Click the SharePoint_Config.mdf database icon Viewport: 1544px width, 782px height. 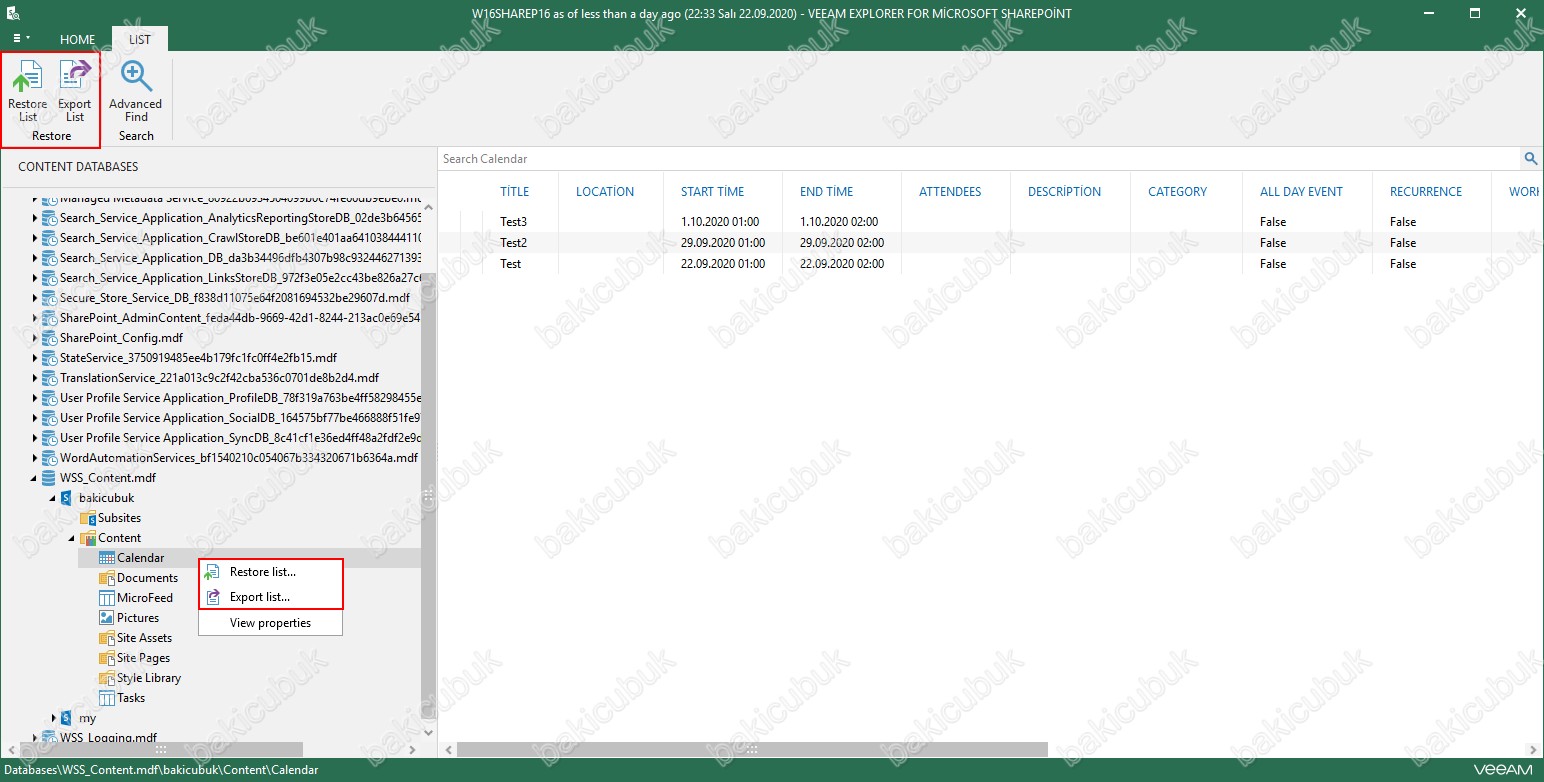click(x=49, y=338)
